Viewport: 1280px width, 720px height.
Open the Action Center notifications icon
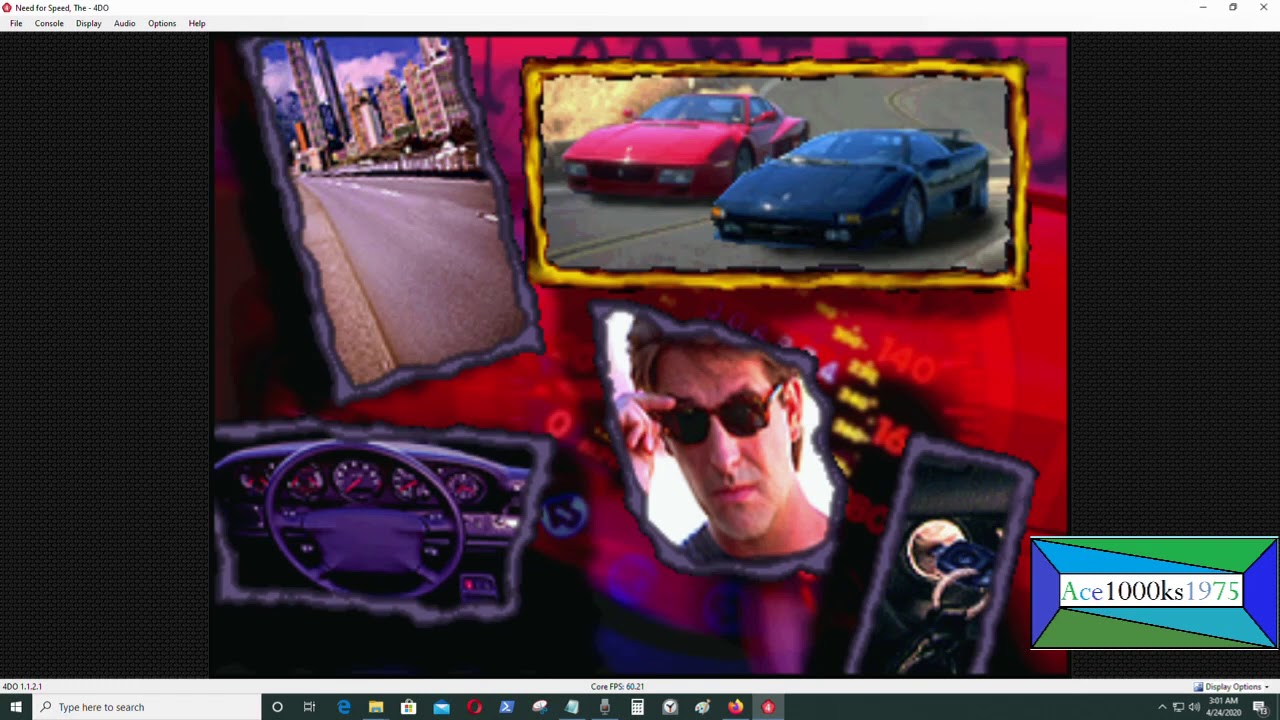1261,707
